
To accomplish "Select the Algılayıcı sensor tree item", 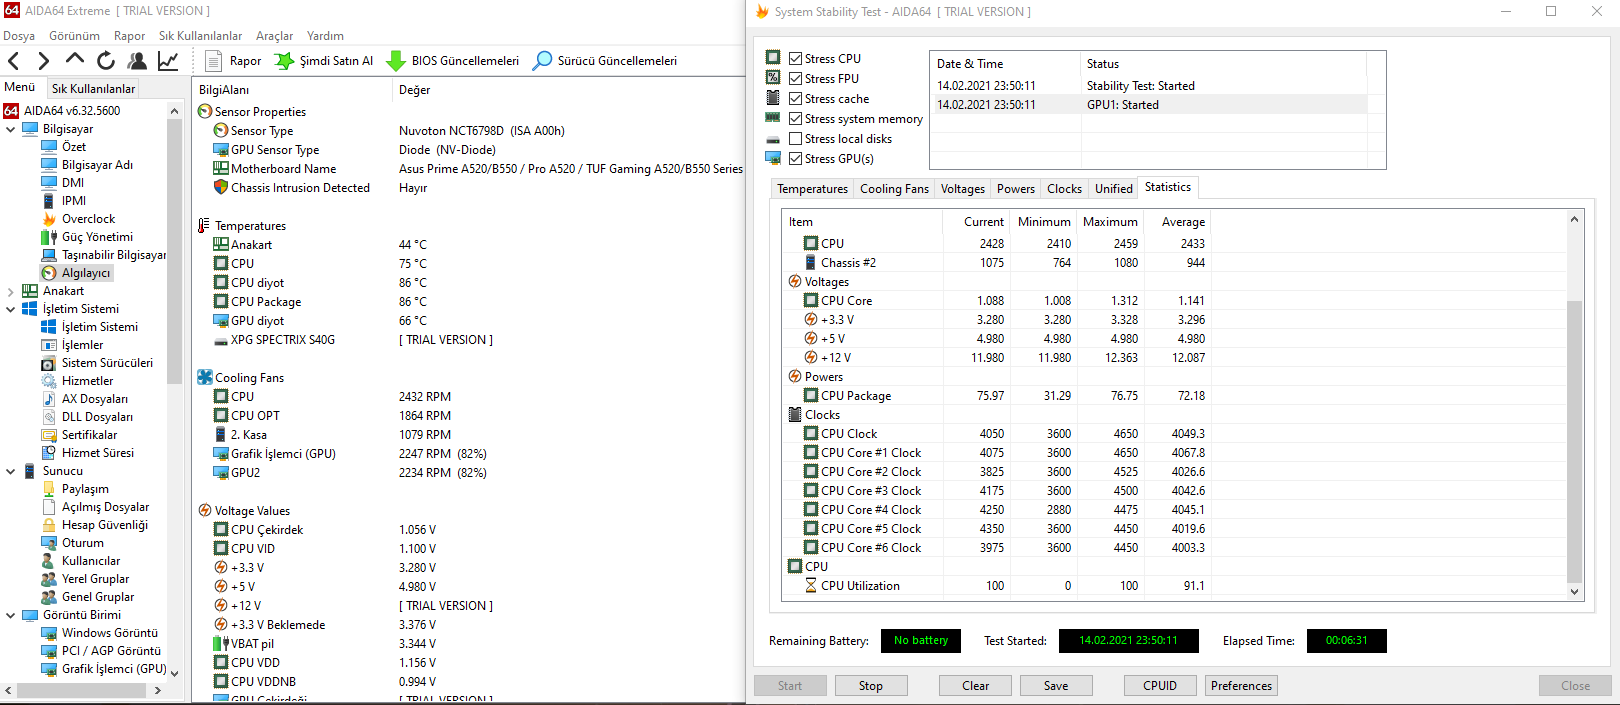I will pyautogui.click(x=86, y=273).
